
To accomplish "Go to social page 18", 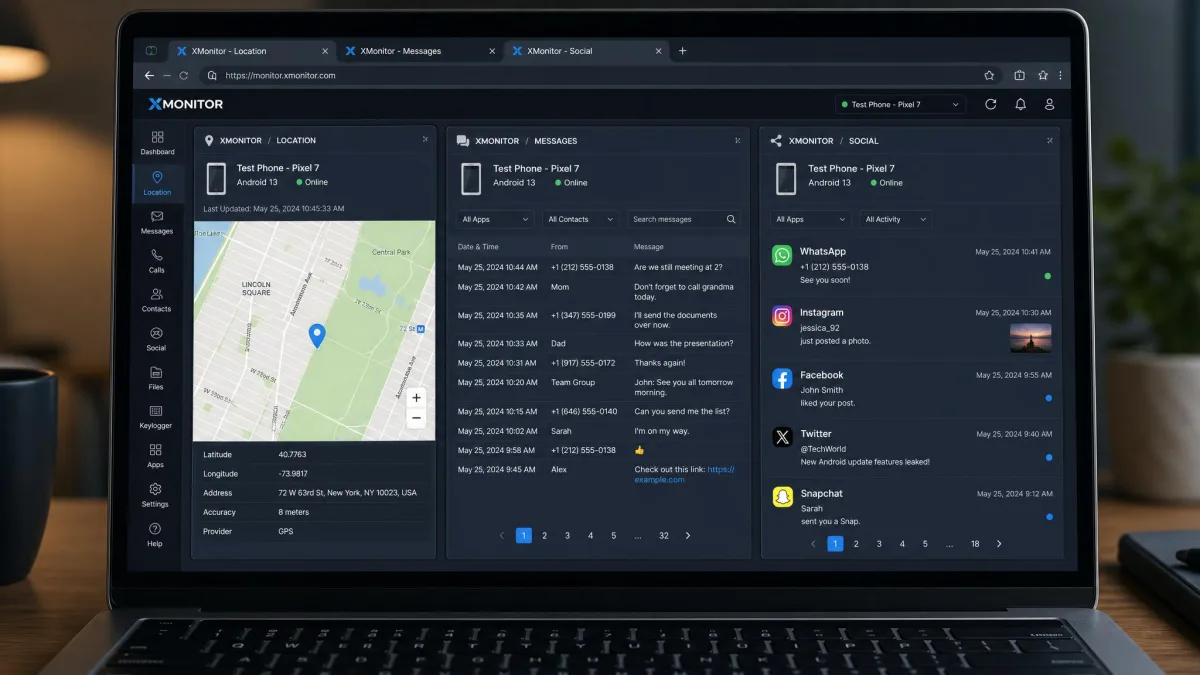I will click(975, 544).
